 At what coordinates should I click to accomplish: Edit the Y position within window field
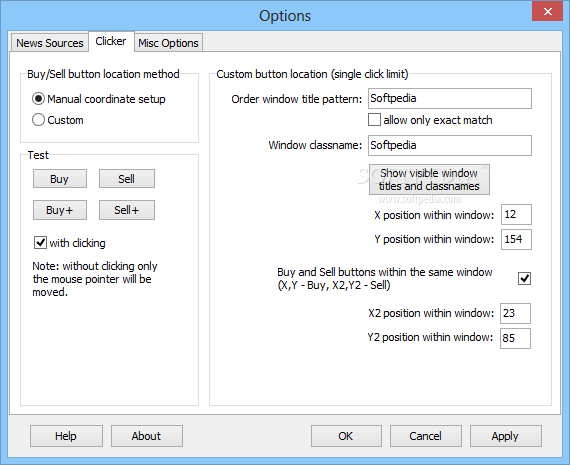pyautogui.click(x=516, y=239)
